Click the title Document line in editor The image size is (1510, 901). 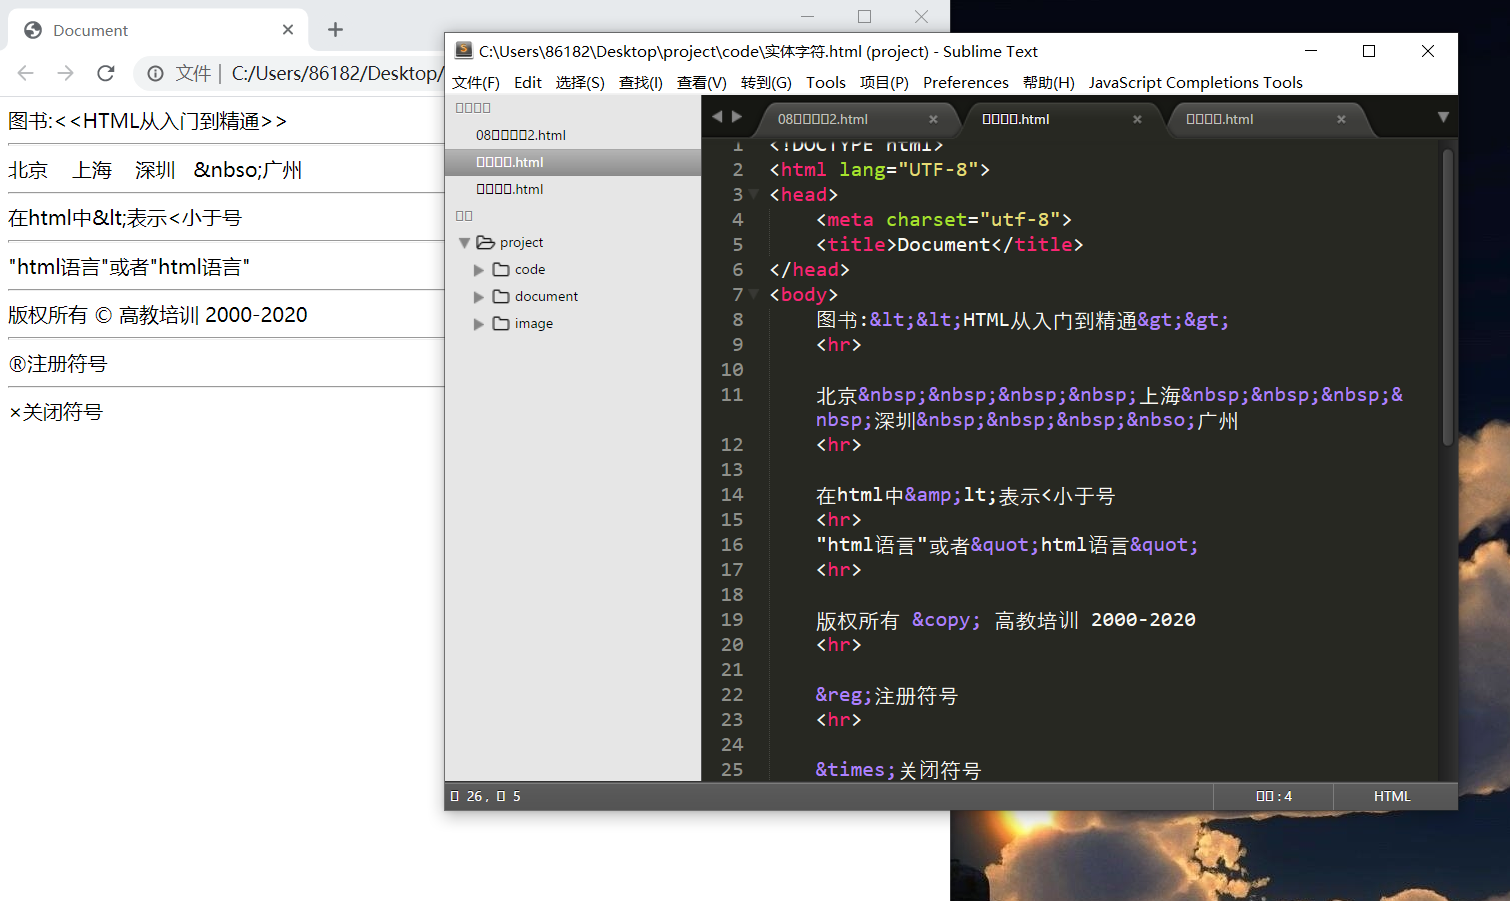click(x=950, y=245)
